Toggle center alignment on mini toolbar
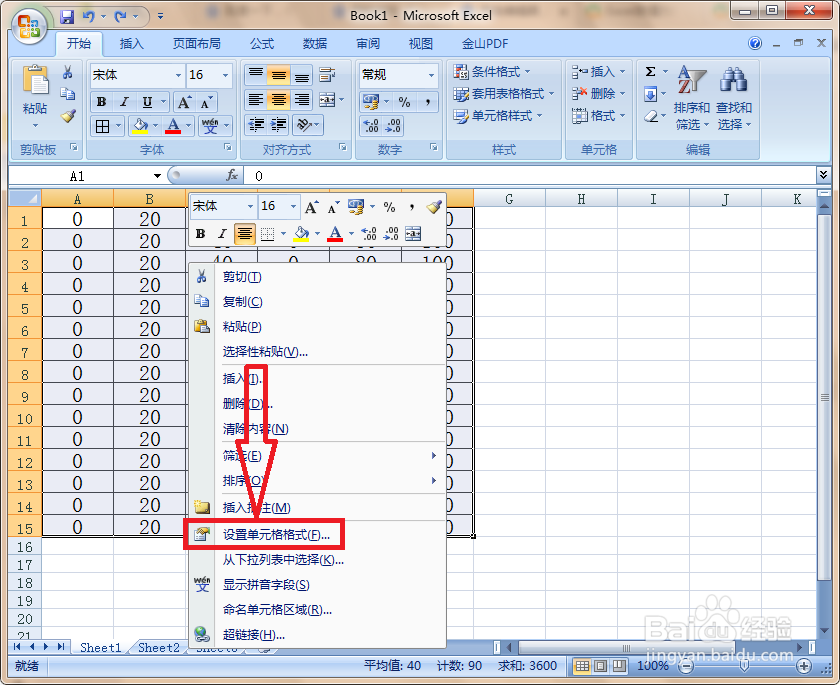The height and width of the screenshot is (685, 840). 244,234
